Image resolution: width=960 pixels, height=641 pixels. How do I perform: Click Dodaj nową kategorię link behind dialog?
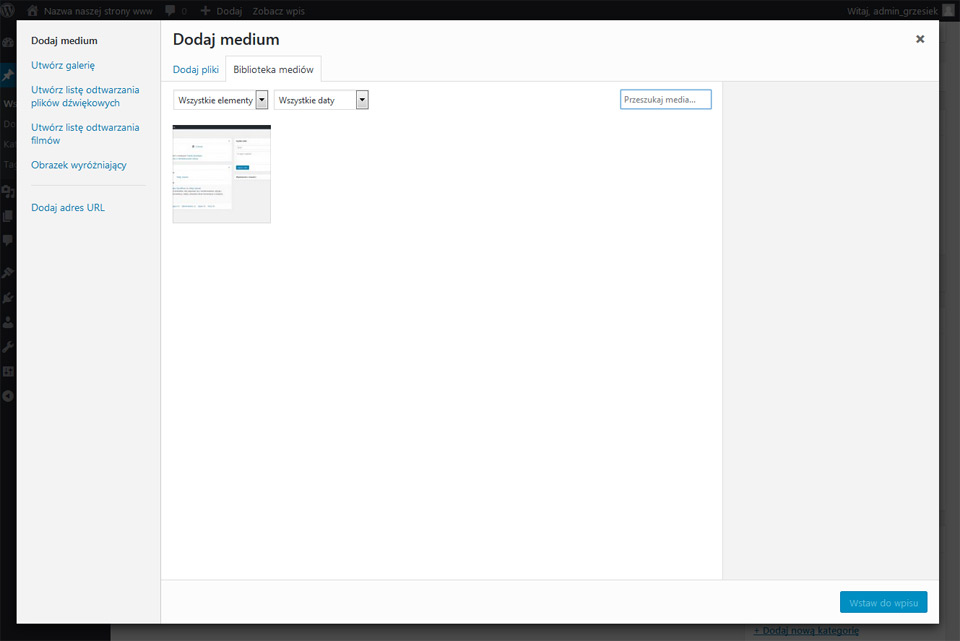[806, 631]
